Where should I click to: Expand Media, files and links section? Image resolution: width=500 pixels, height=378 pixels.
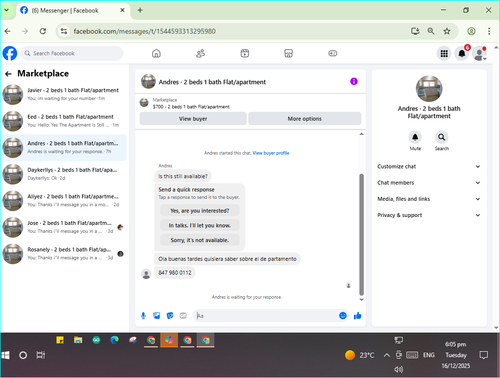click(x=429, y=199)
